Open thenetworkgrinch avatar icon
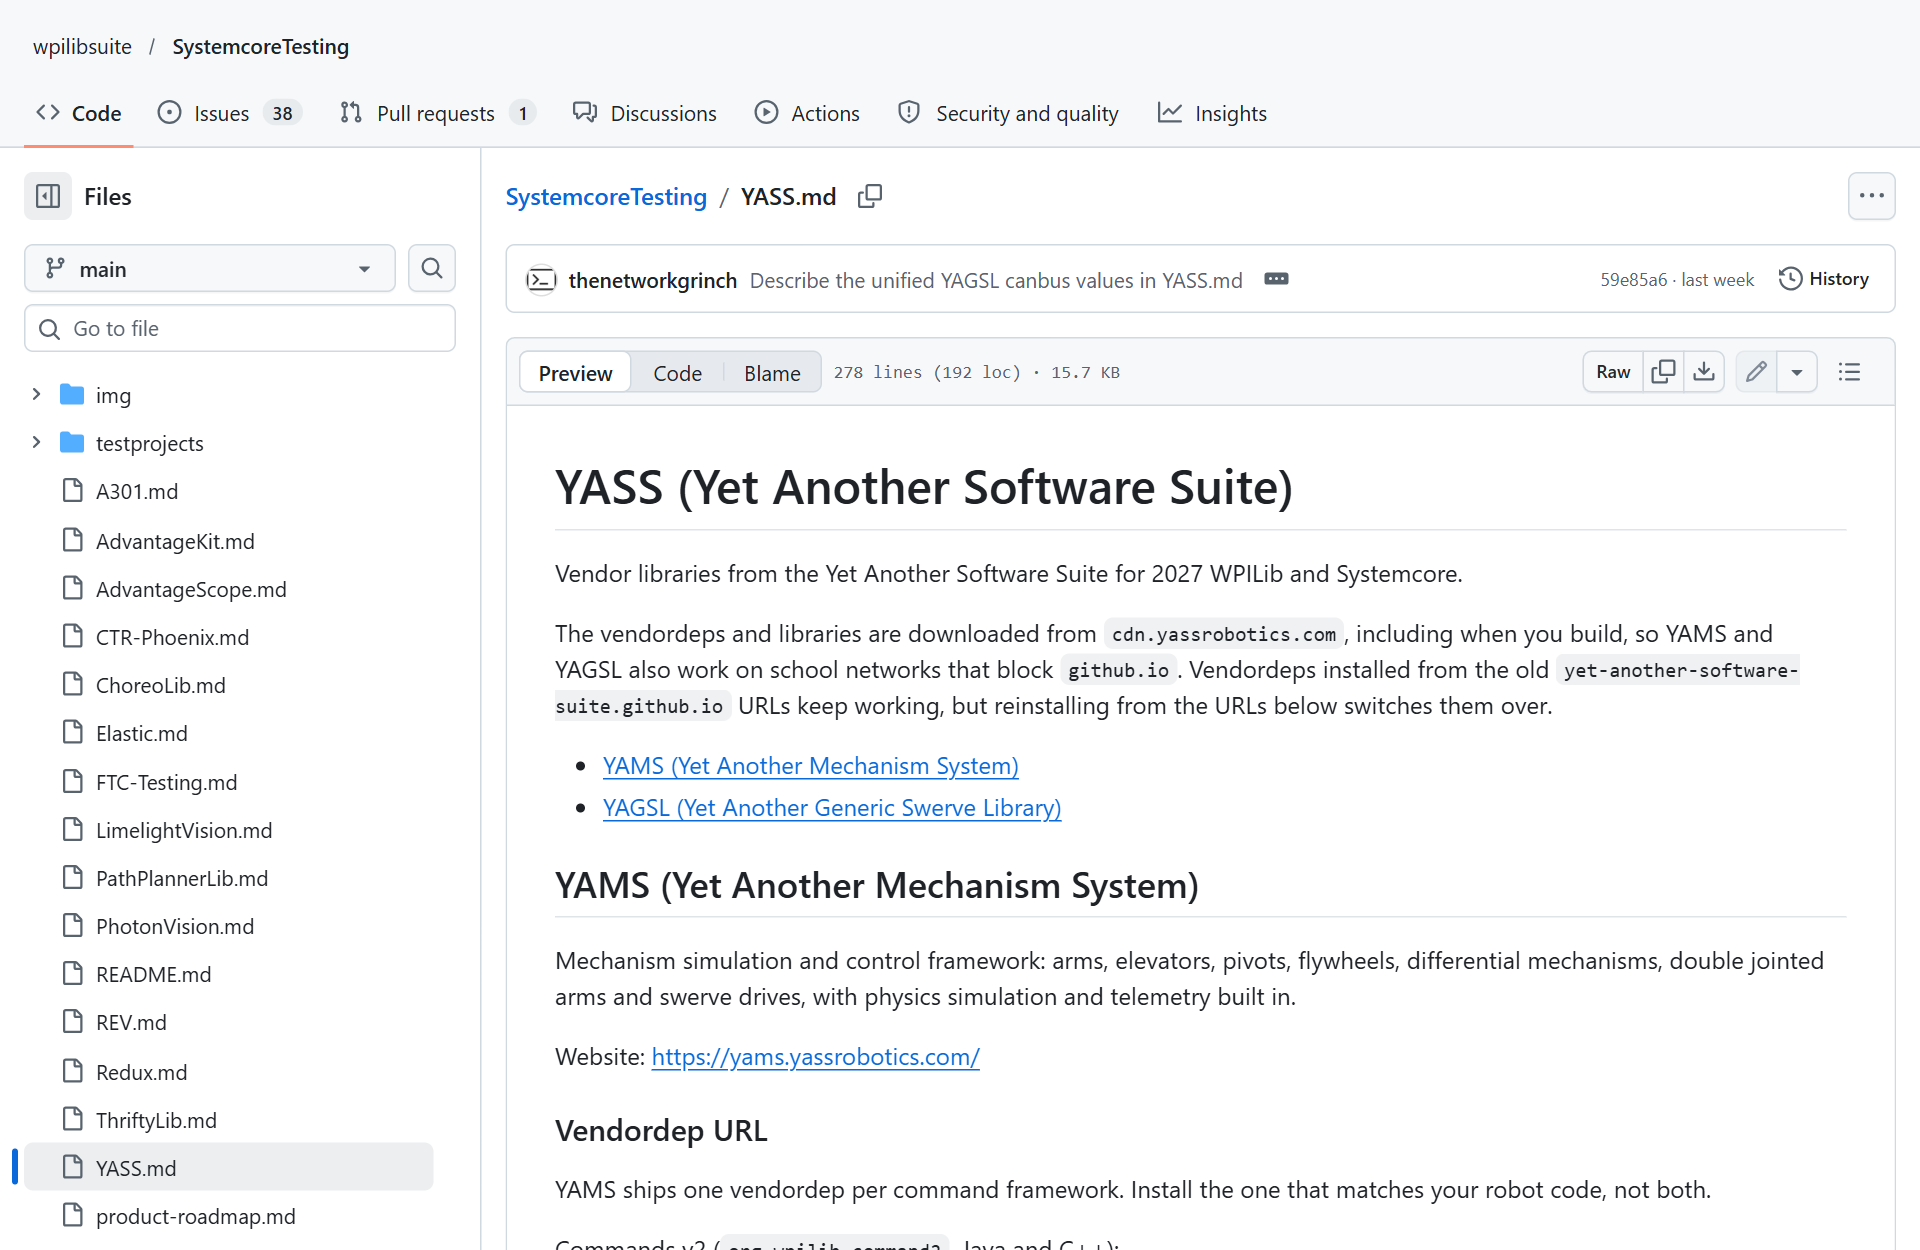The height and width of the screenshot is (1250, 1920). [x=541, y=279]
